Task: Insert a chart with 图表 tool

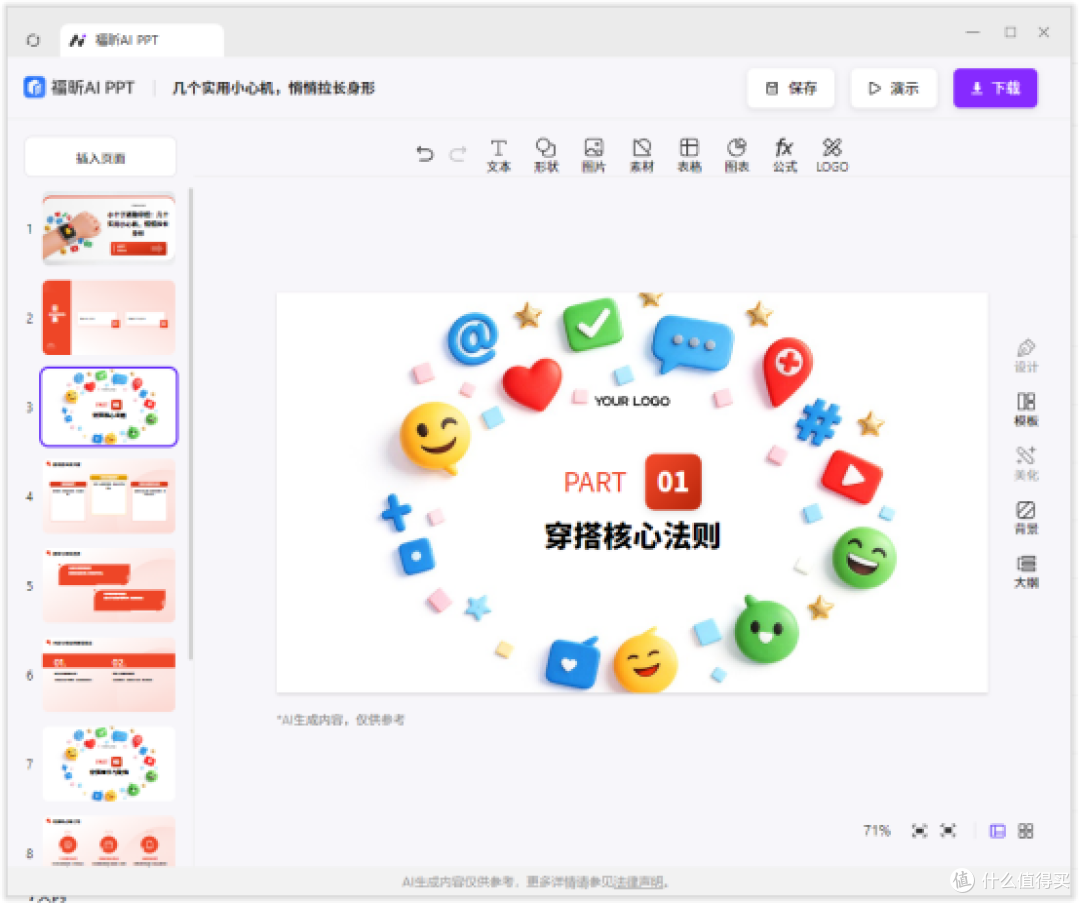Action: pyautogui.click(x=737, y=156)
